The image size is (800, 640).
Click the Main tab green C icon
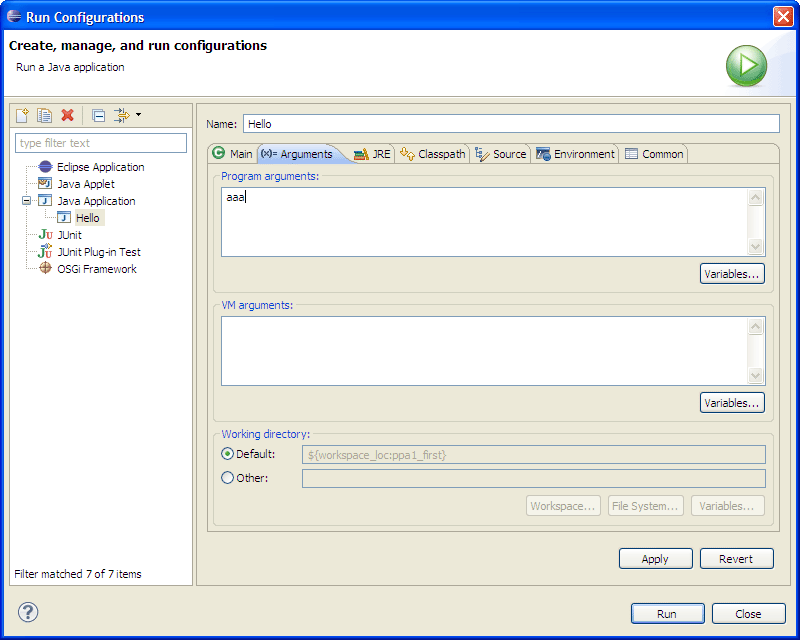tap(218, 153)
